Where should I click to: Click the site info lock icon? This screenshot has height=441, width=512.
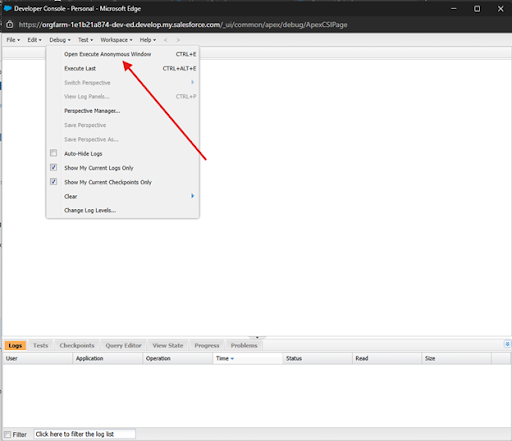[x=10, y=24]
